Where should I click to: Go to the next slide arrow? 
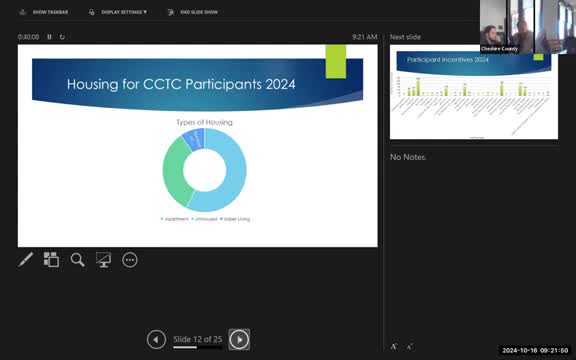(239, 339)
